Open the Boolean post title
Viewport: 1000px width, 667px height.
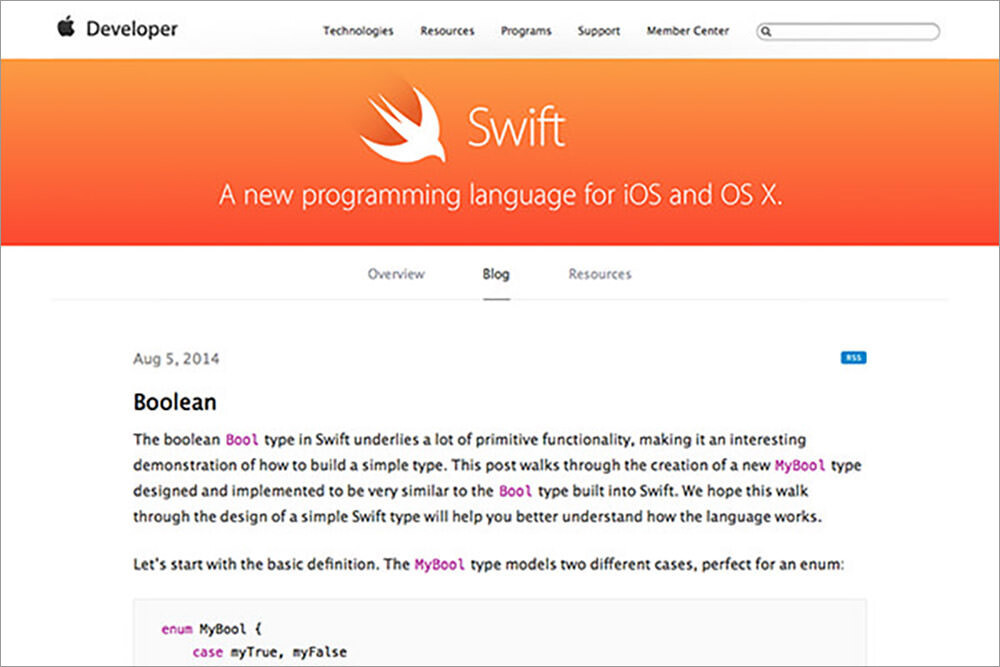coord(175,402)
